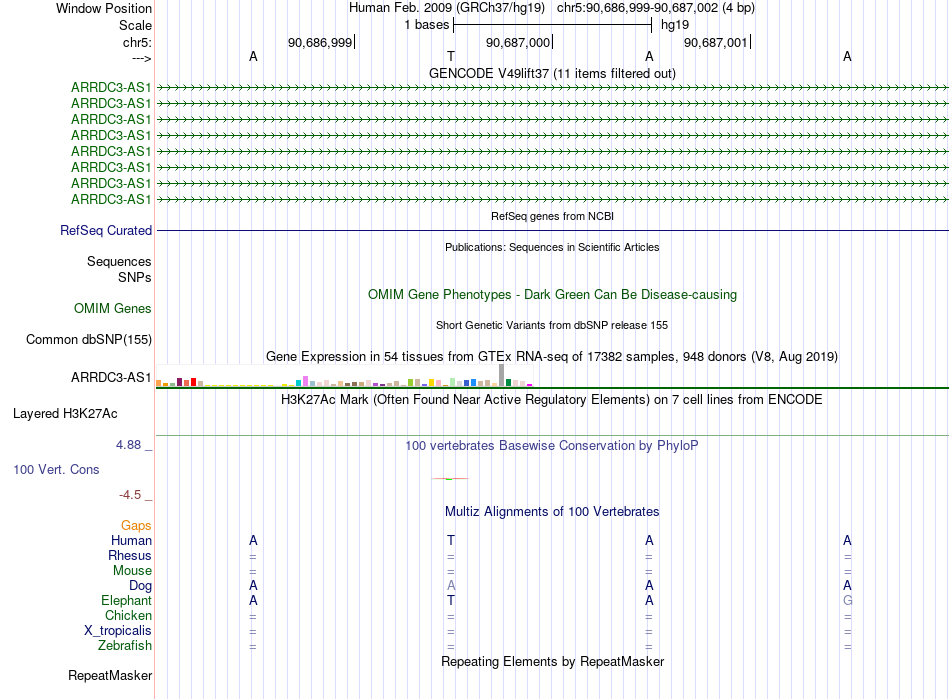This screenshot has height=699, width=950.
Task: Open the 'RefSeq Curated' track label
Action: click(106, 230)
